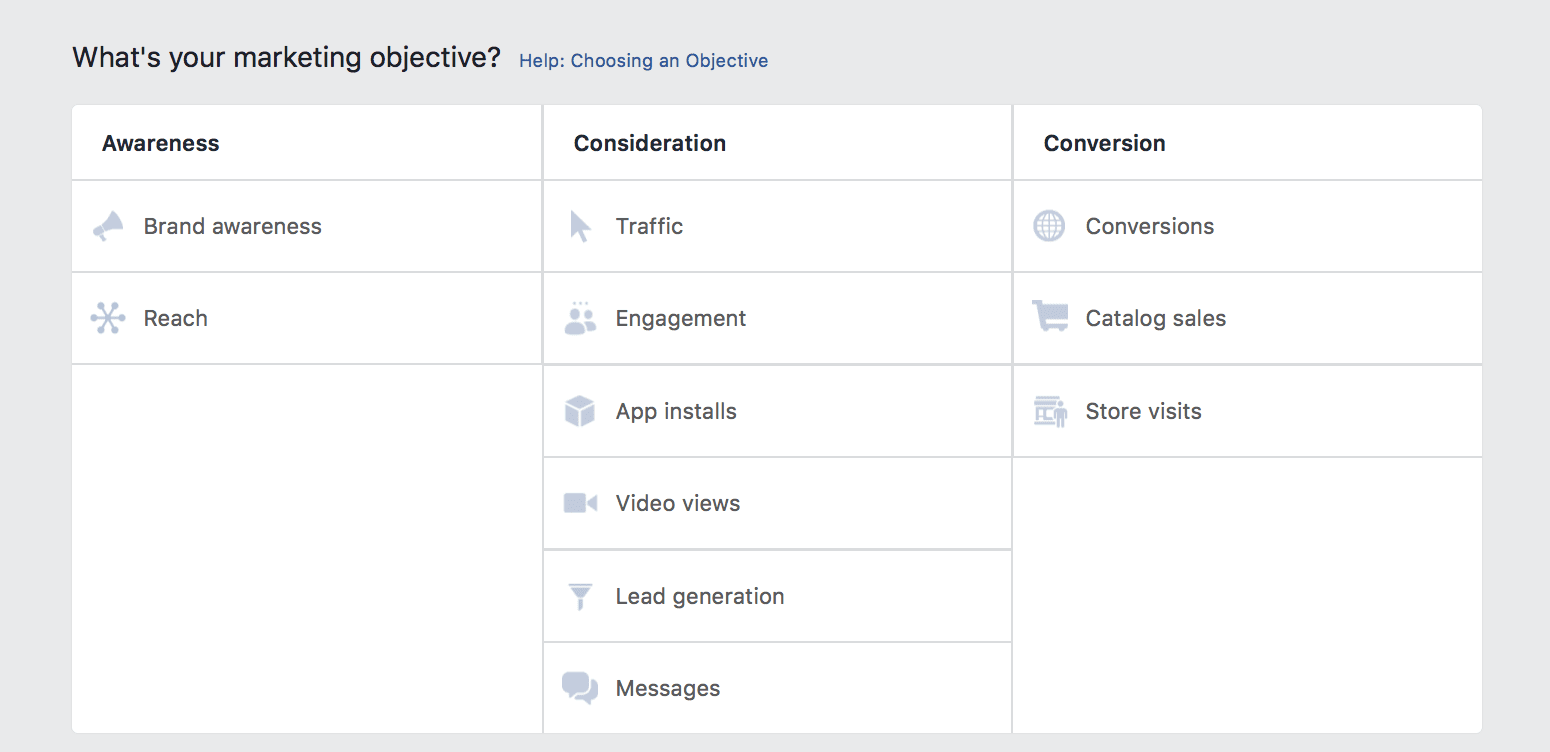Click the Video views camera icon

click(x=580, y=503)
